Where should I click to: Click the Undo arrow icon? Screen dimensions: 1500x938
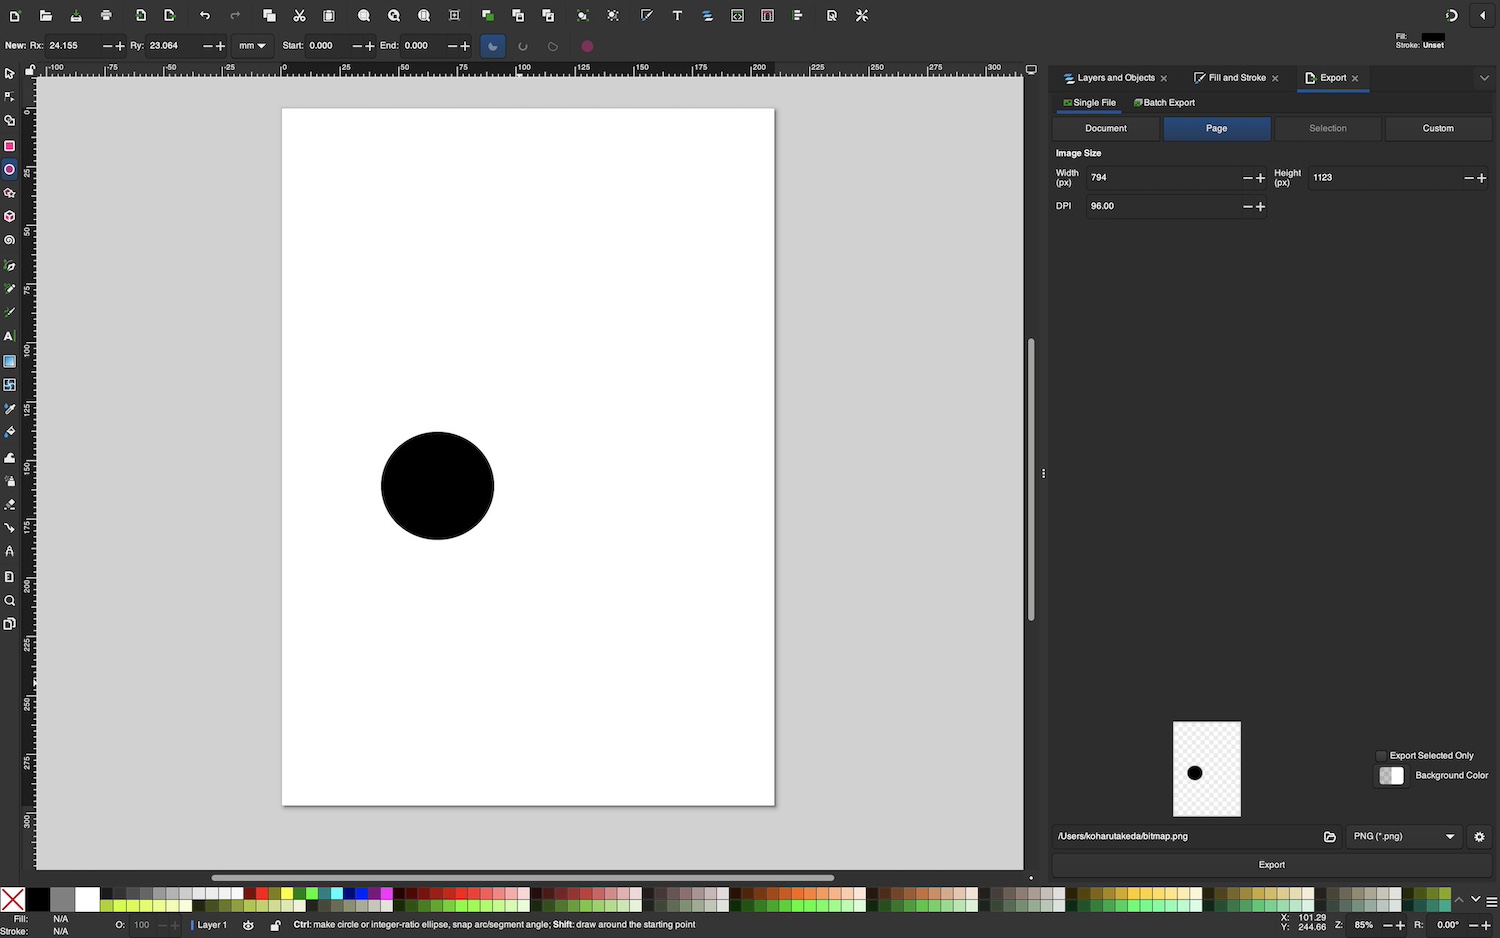(205, 16)
